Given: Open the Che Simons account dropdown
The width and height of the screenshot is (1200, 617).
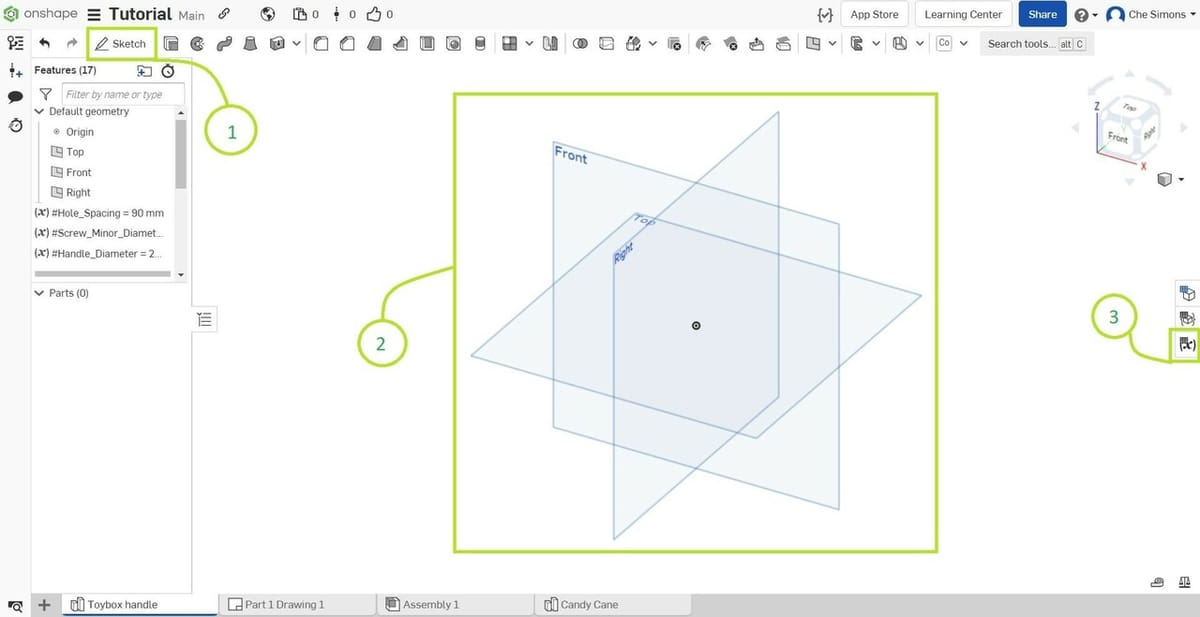Looking at the screenshot, I should [1152, 15].
